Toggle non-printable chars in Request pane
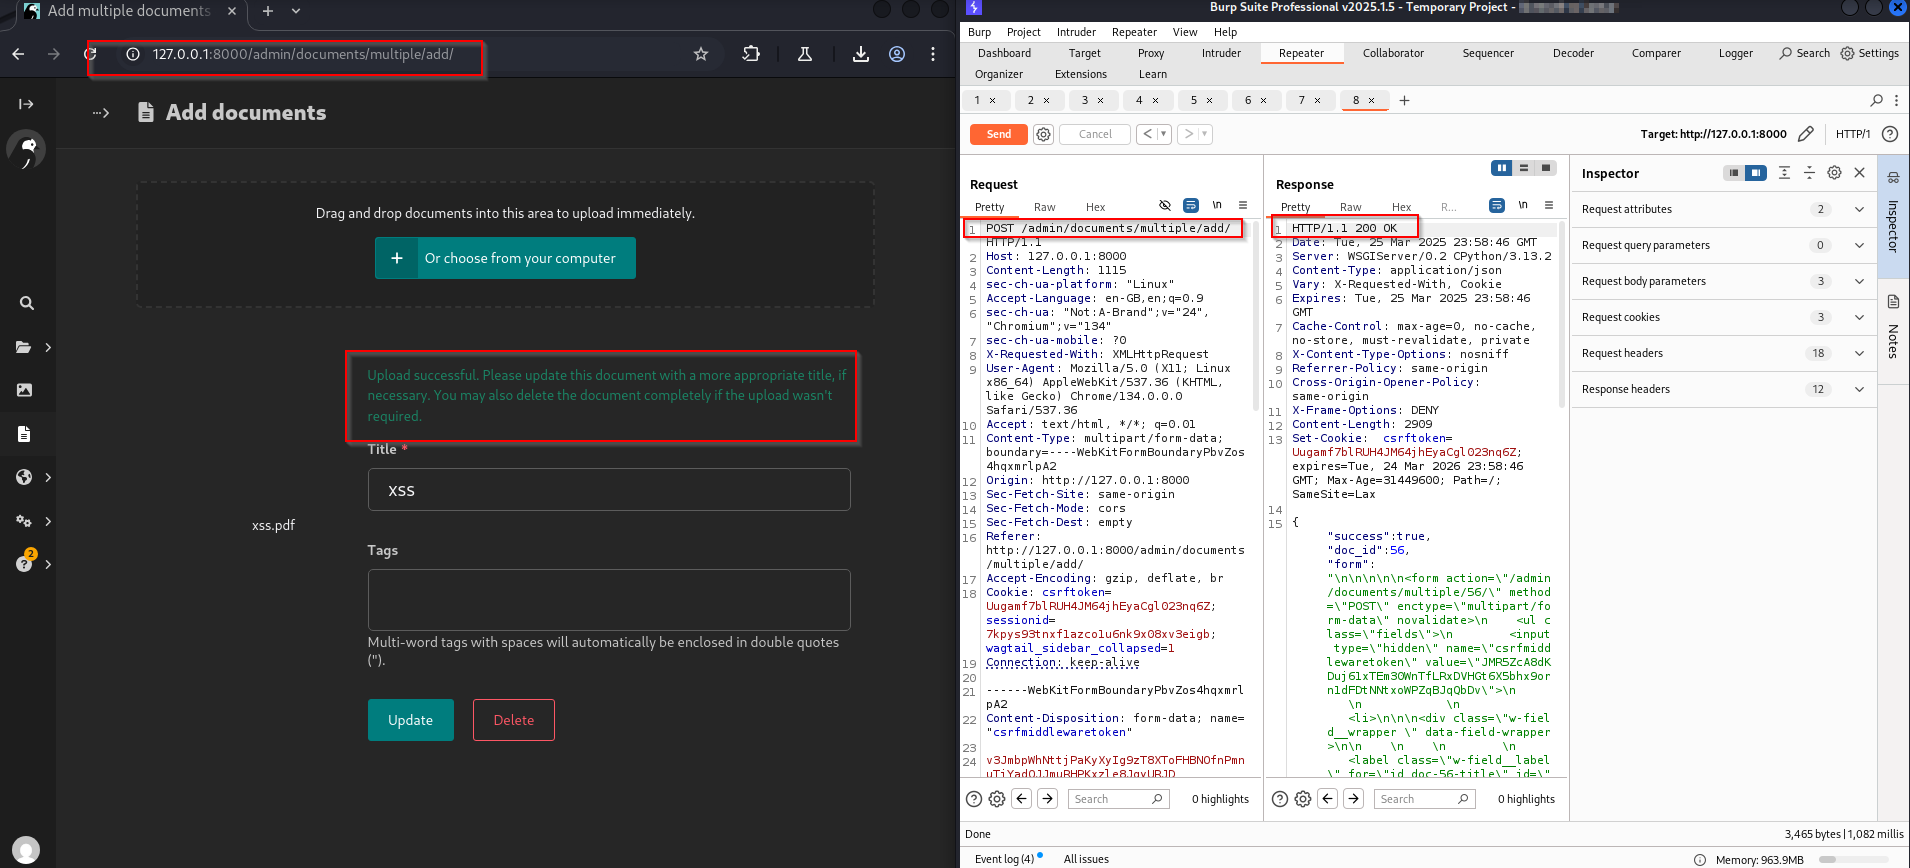The height and width of the screenshot is (868, 1910). click(x=1217, y=205)
